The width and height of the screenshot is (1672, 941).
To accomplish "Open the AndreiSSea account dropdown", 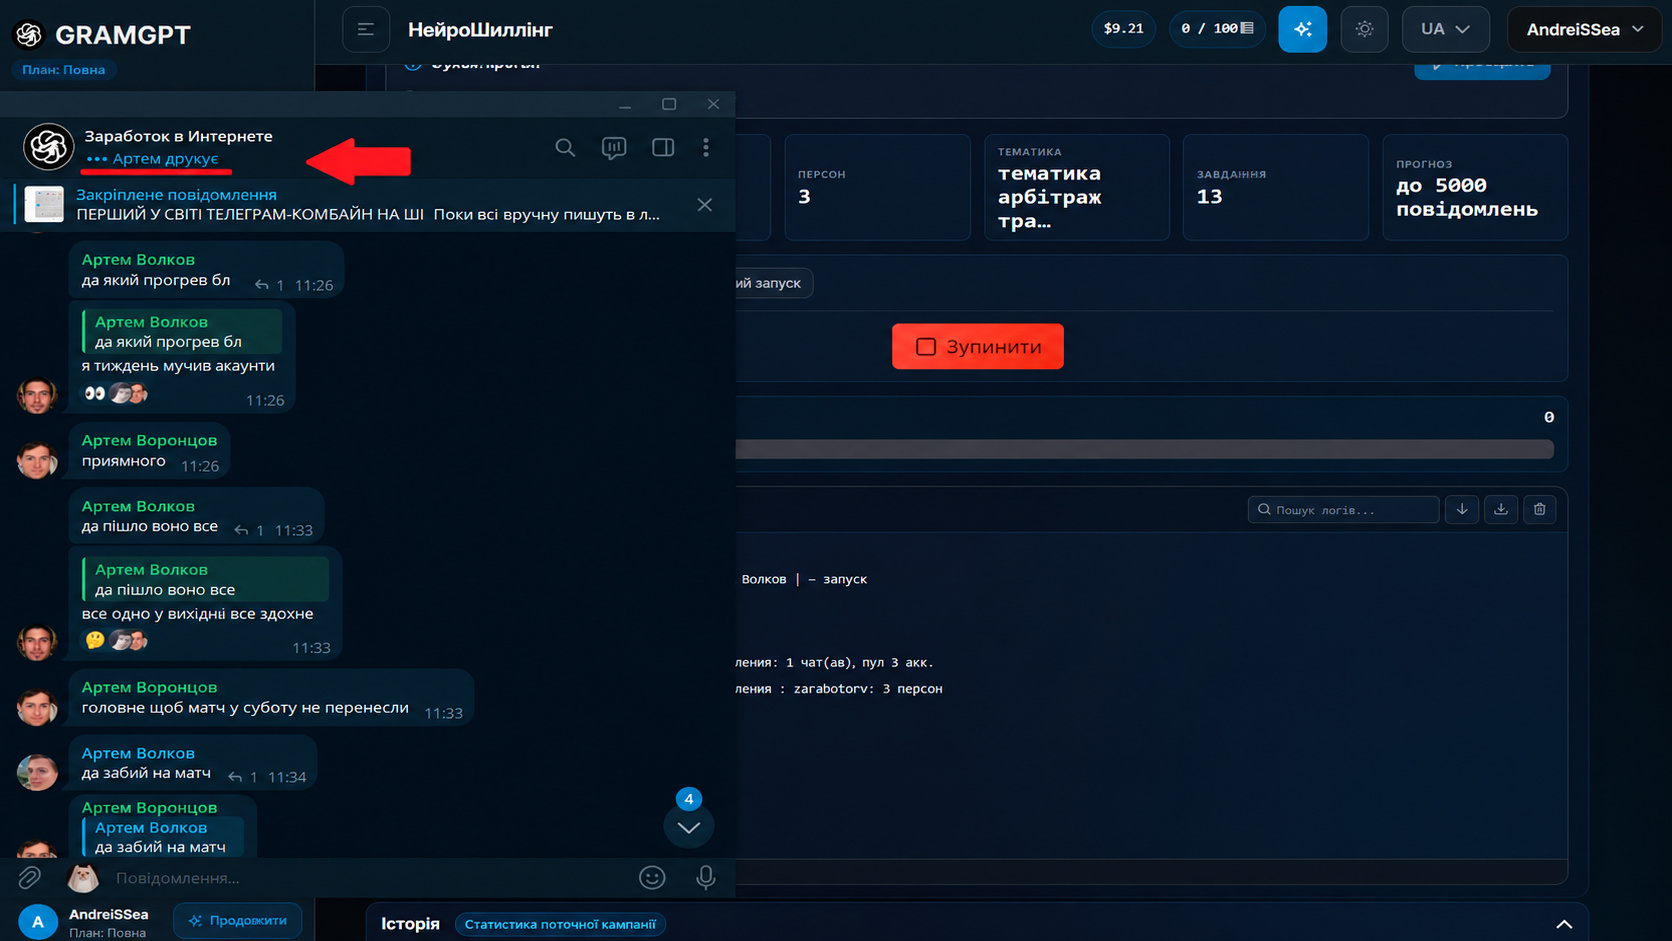I will [1584, 29].
